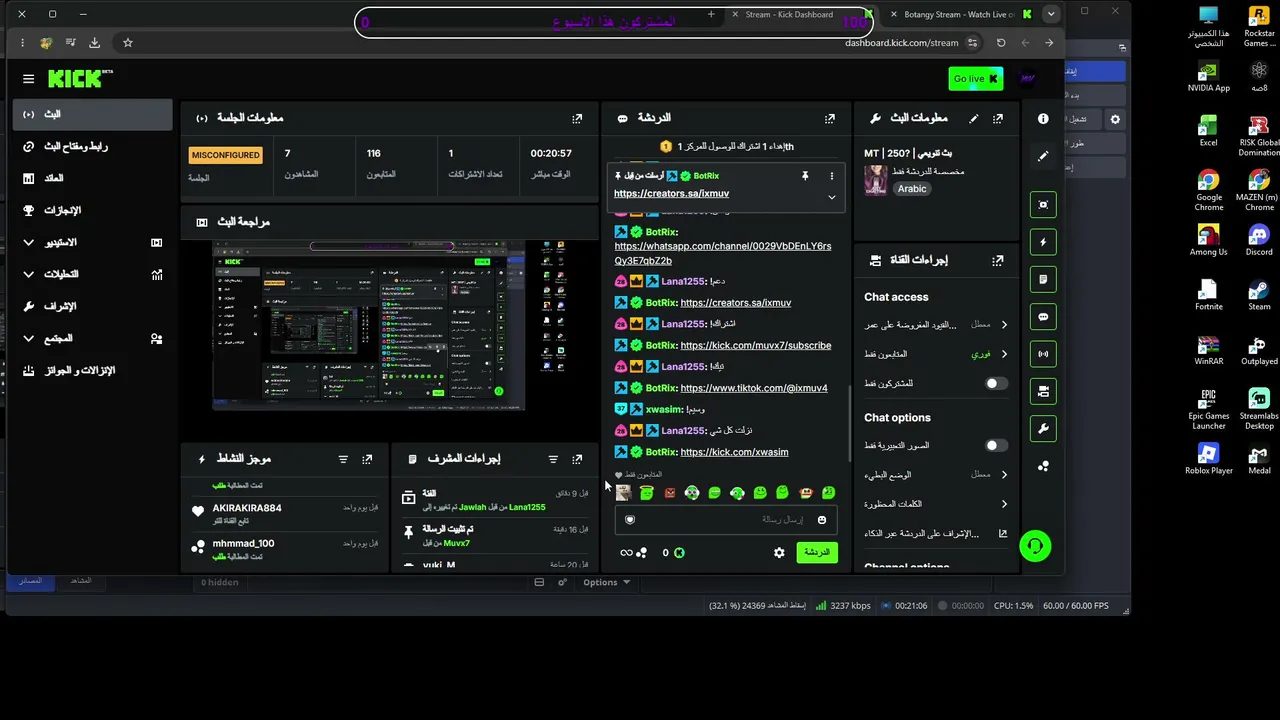Open the Options dropdown in OBS window
This screenshot has height=720, width=1280.
point(607,582)
